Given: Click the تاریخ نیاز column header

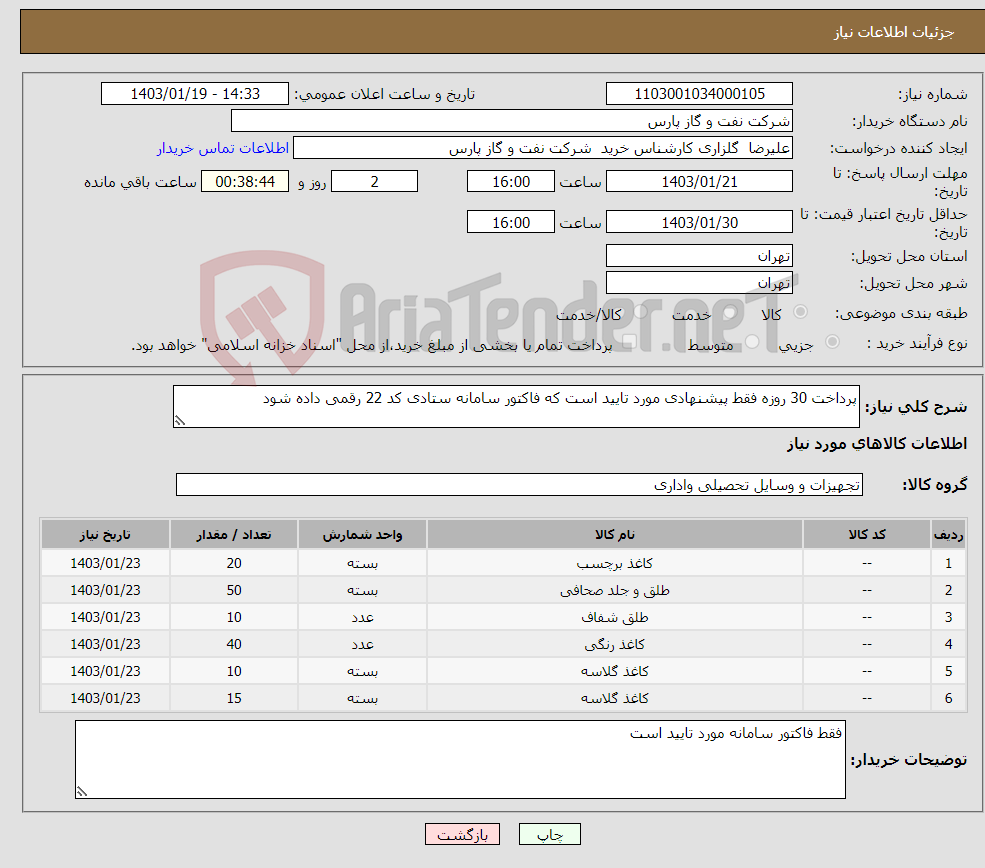Looking at the screenshot, I should click(x=106, y=534).
